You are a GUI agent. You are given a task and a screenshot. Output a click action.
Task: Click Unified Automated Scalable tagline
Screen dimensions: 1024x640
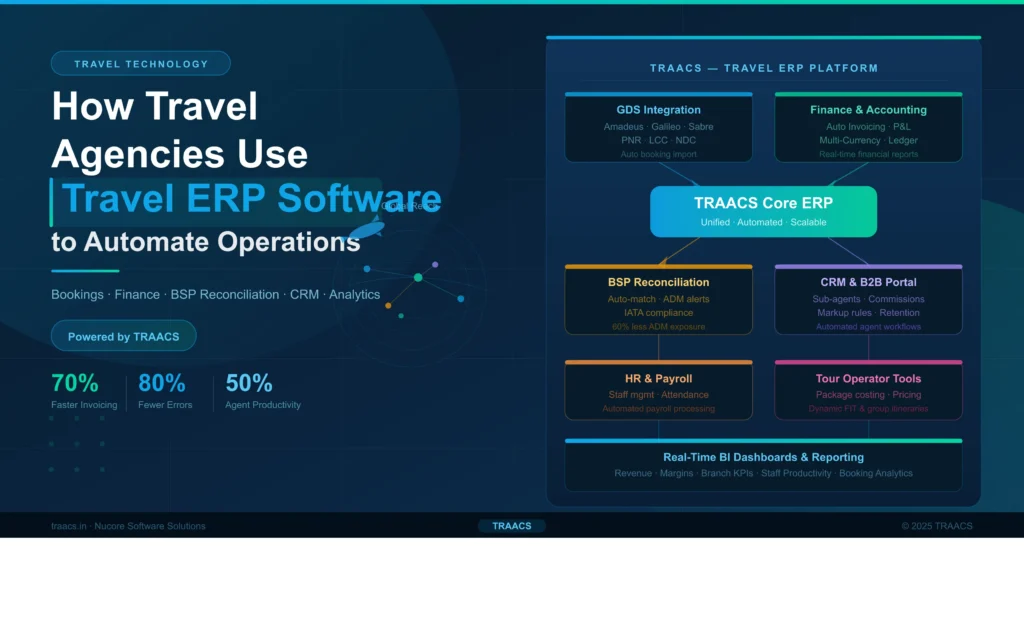763,222
